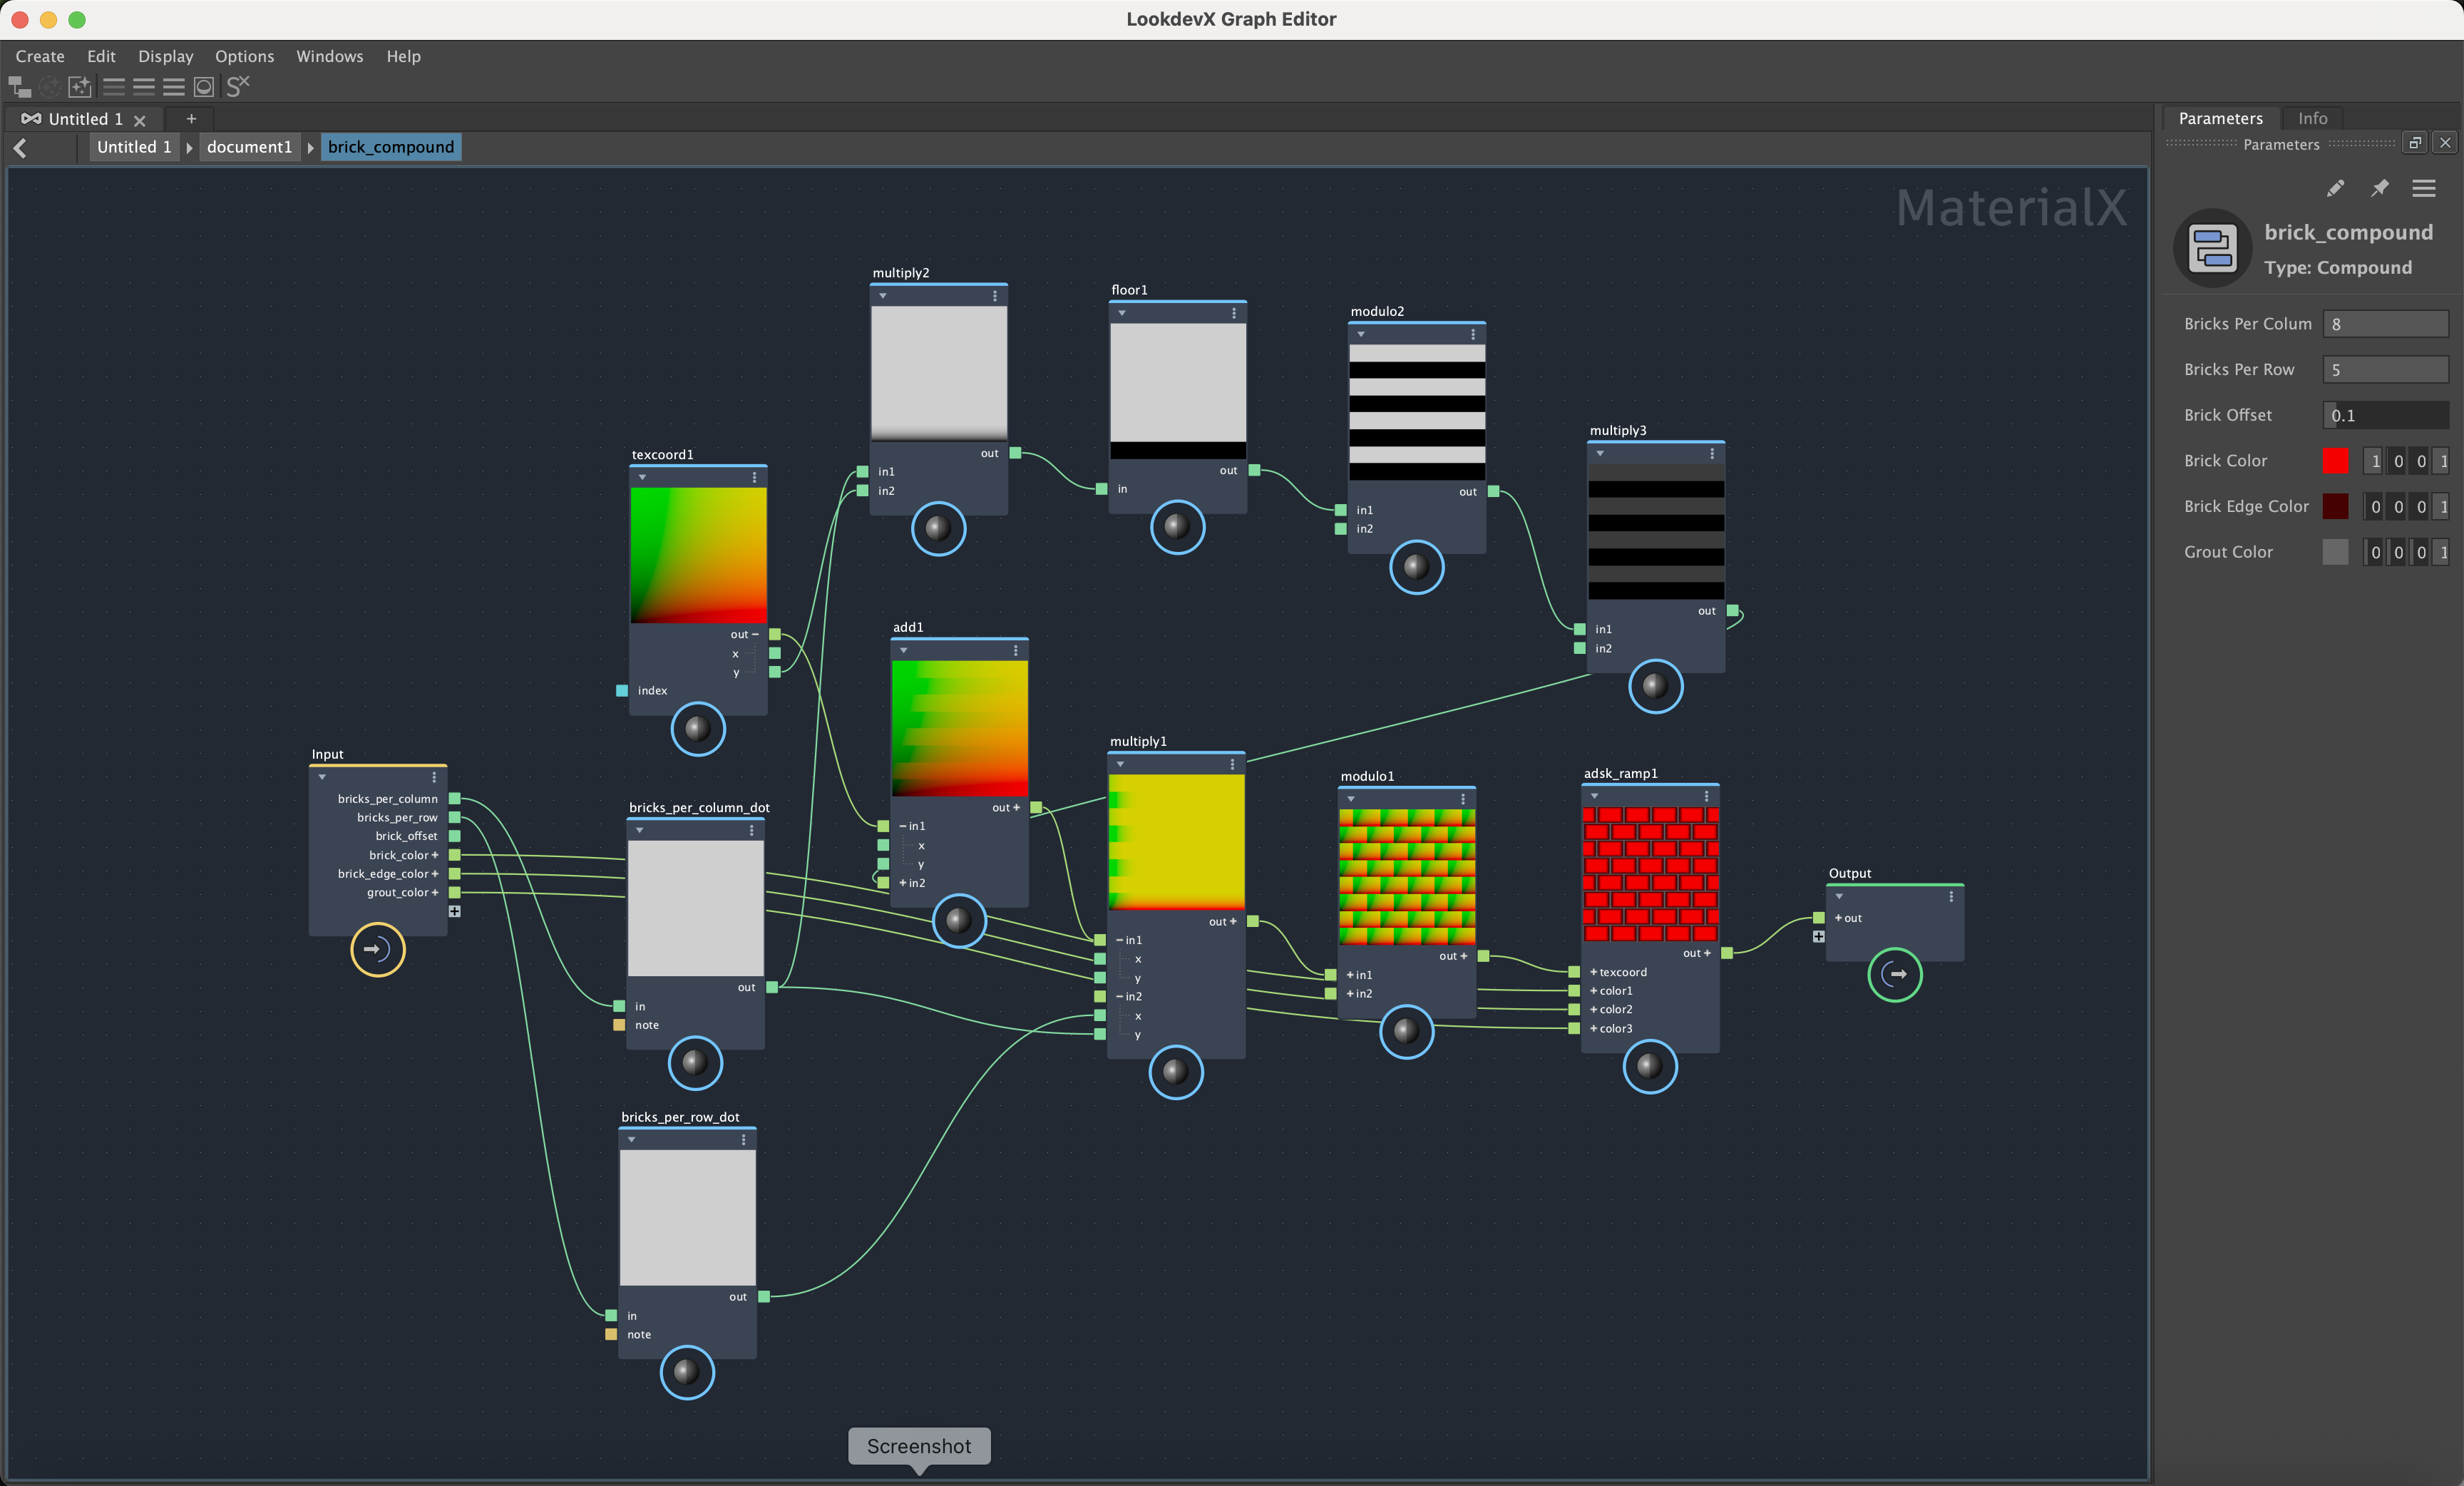The image size is (2464, 1486).
Task: Collapse the Input node with its triangle
Action: click(322, 777)
